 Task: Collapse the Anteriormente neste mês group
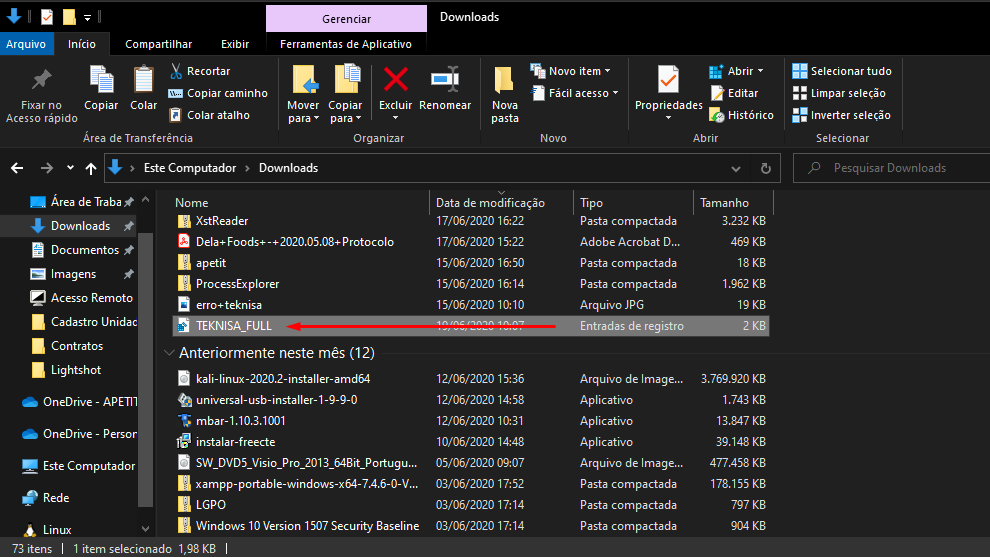(x=167, y=353)
